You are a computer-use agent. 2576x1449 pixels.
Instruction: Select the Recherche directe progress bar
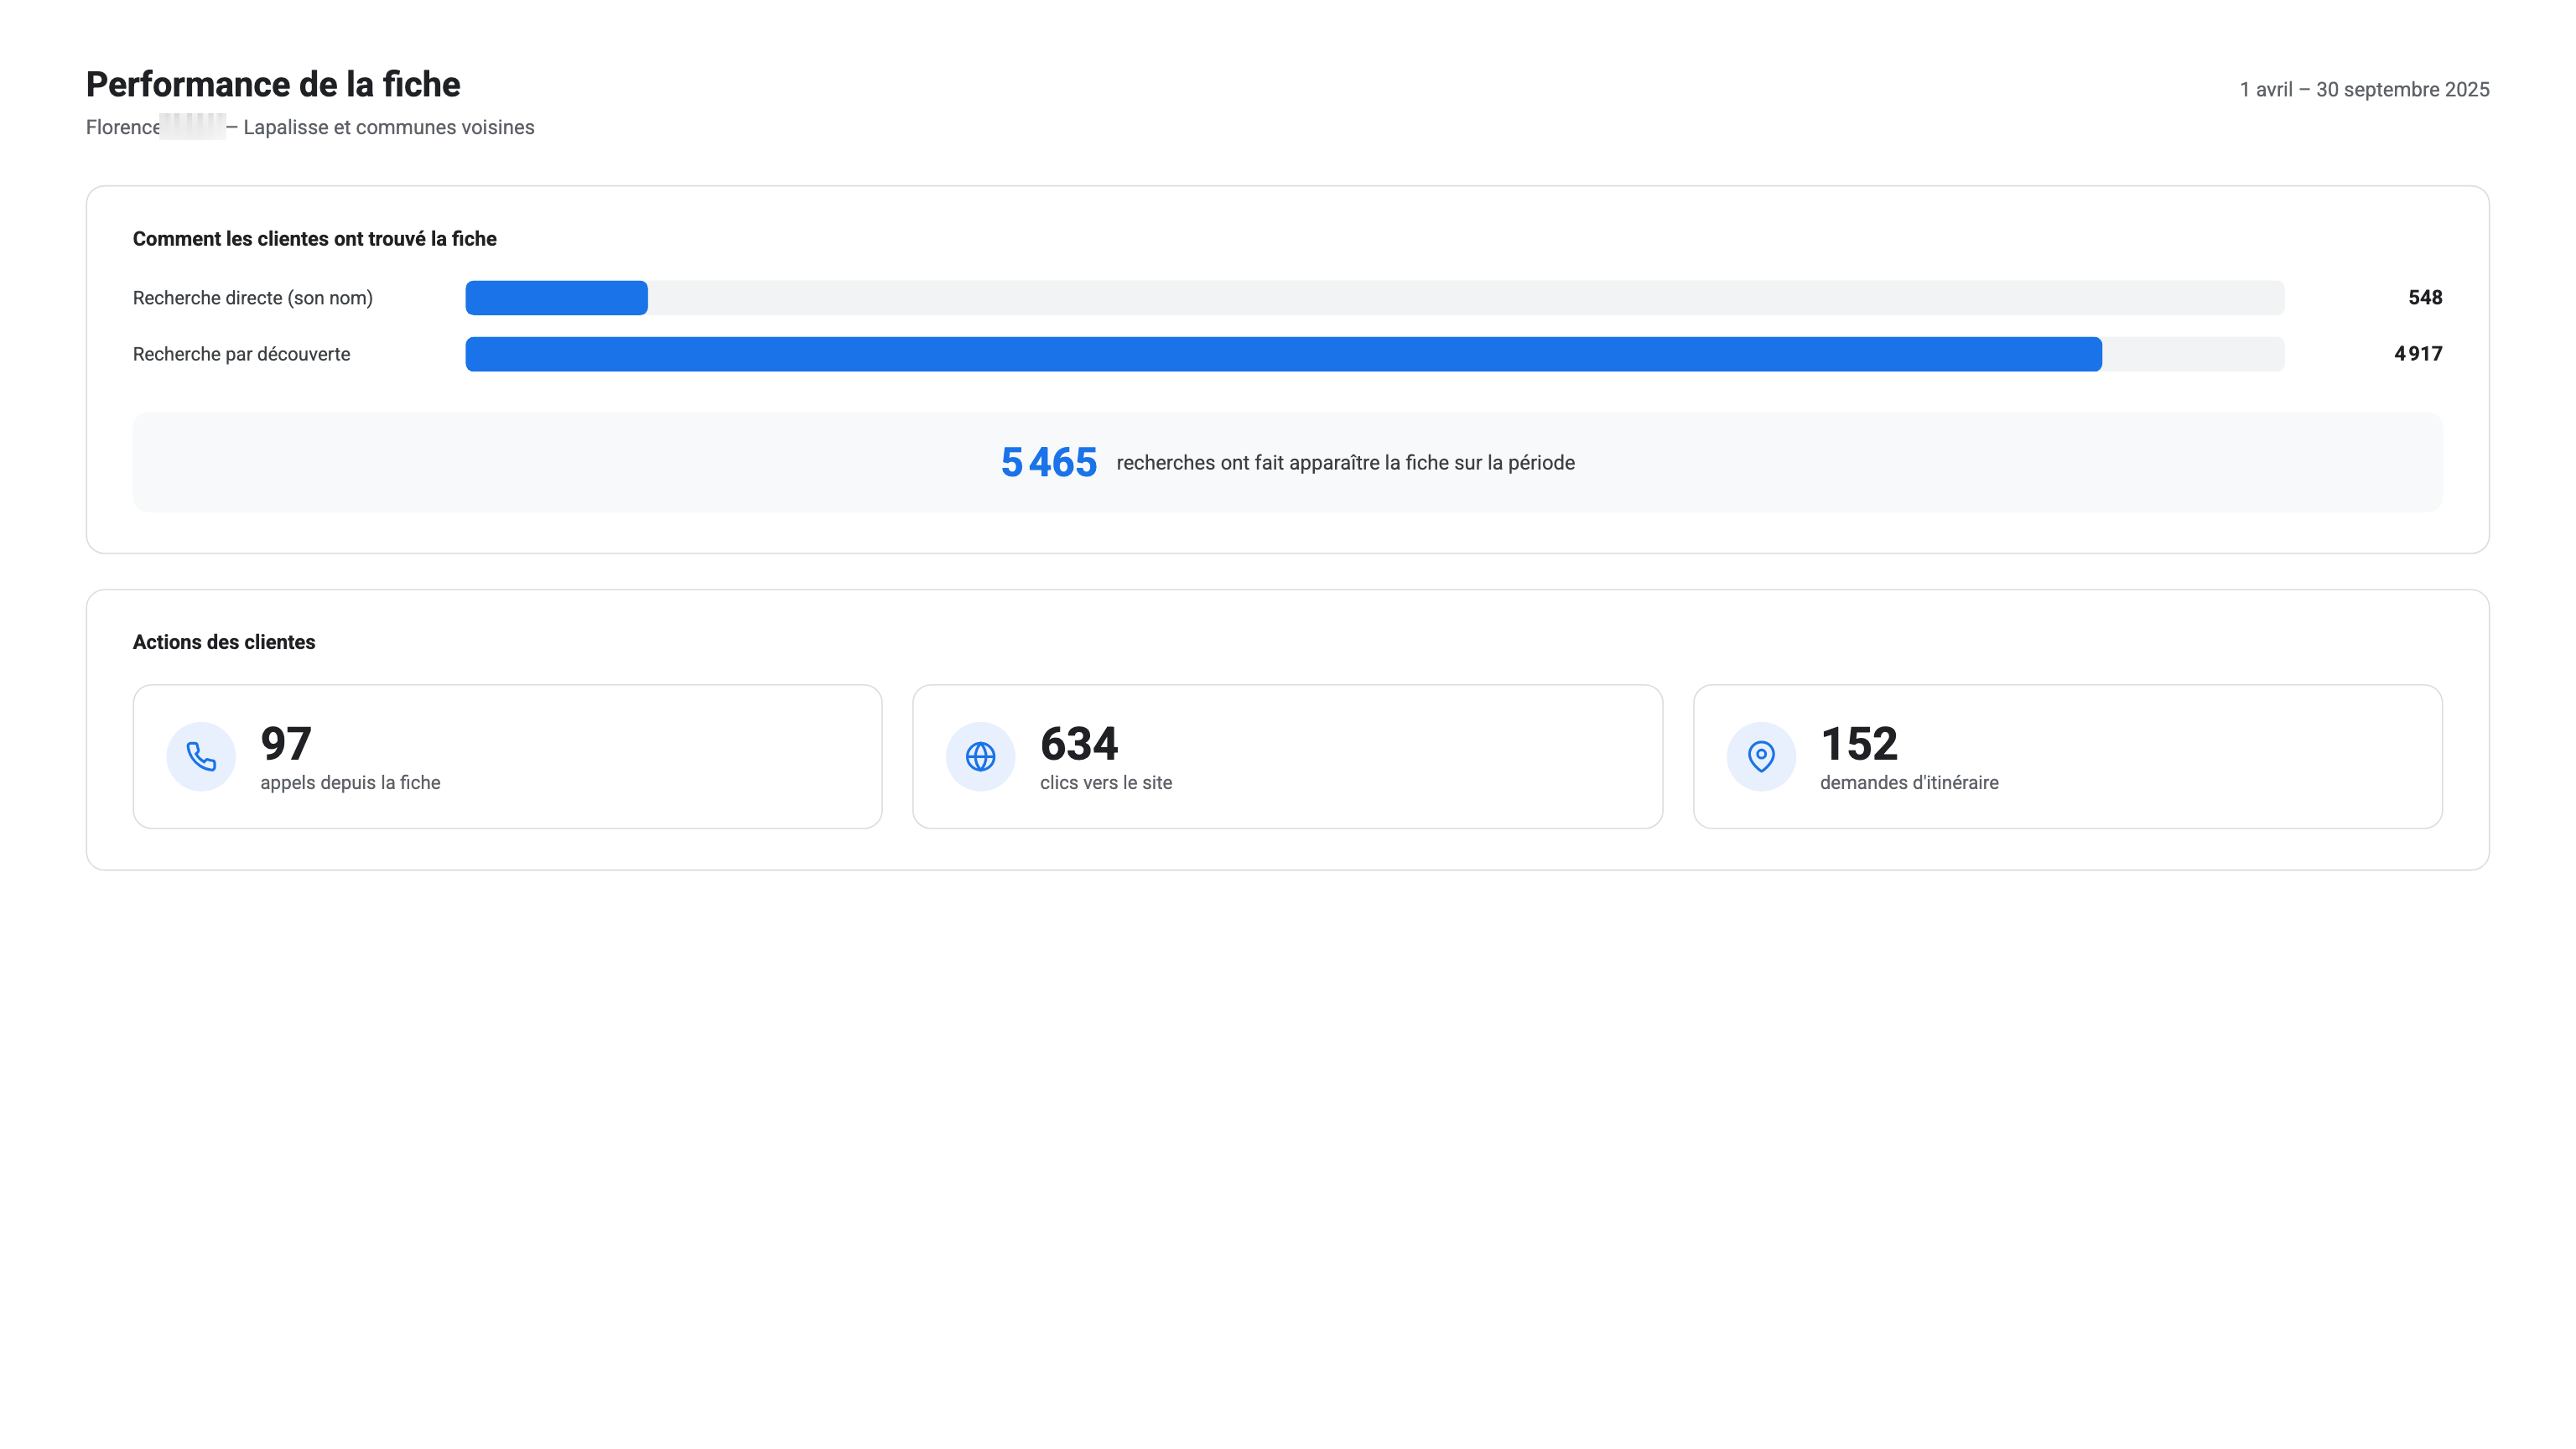1374,298
